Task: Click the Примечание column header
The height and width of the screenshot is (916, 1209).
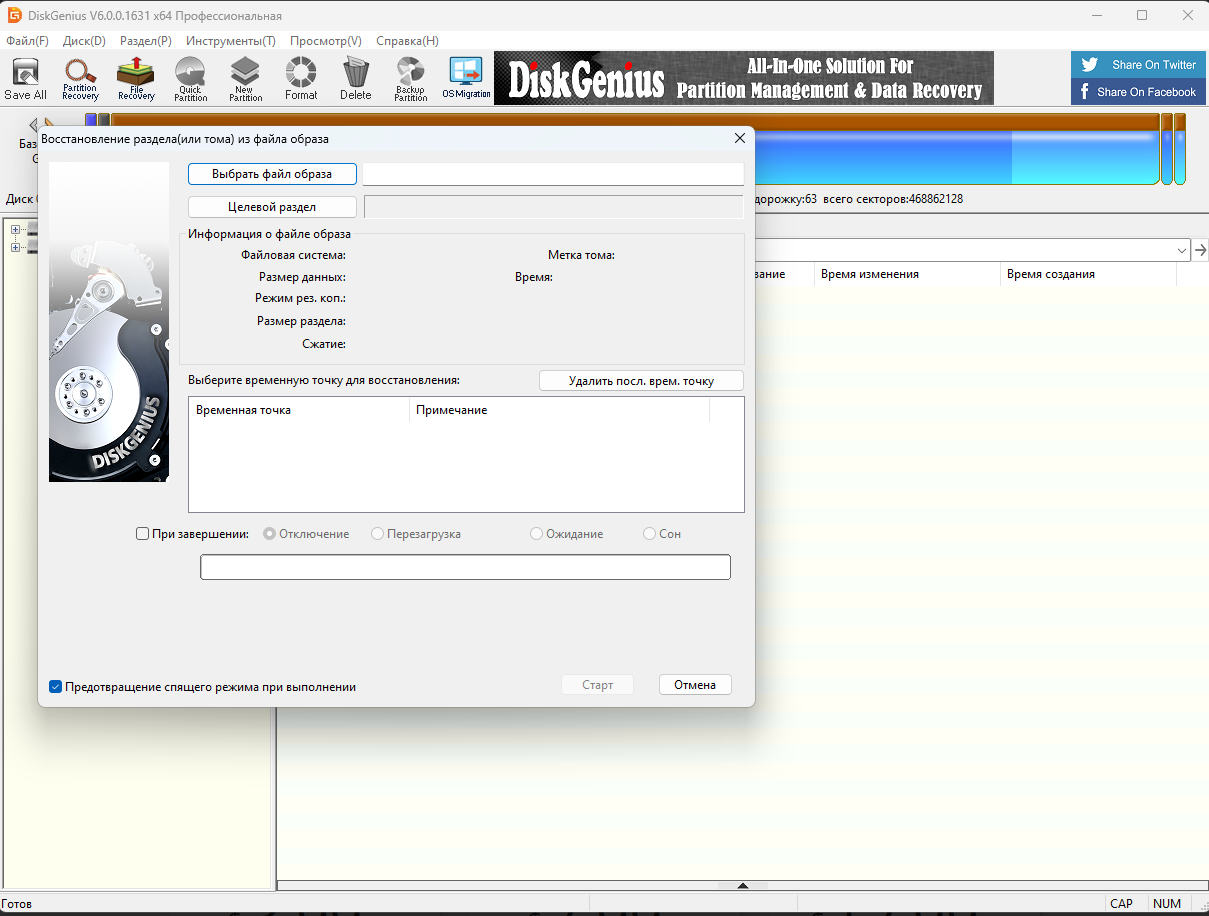Action: [x=560, y=410]
